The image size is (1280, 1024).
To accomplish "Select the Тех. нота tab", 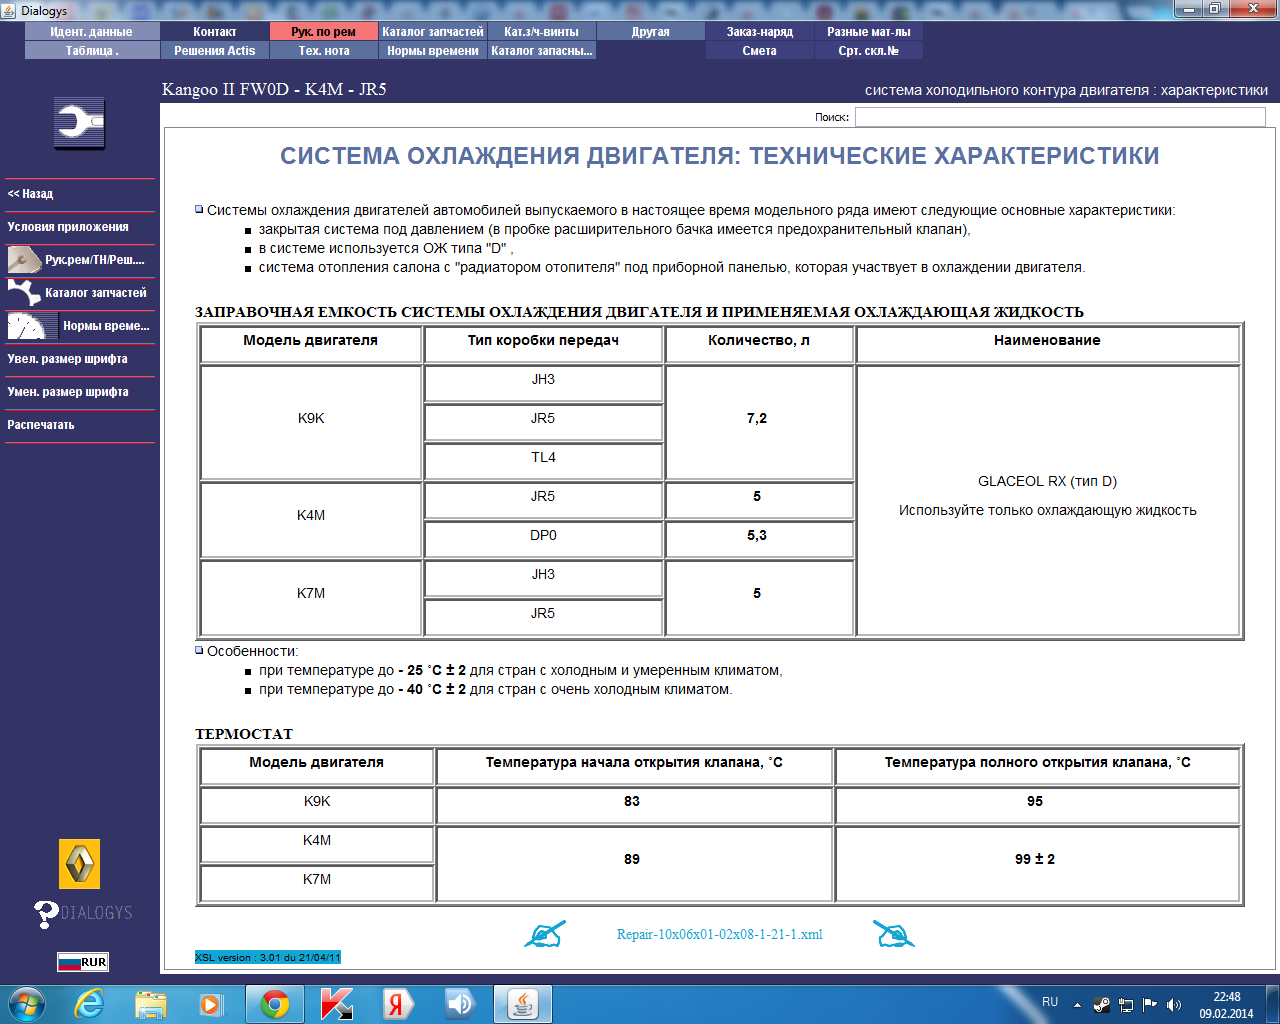I will 324,51.
